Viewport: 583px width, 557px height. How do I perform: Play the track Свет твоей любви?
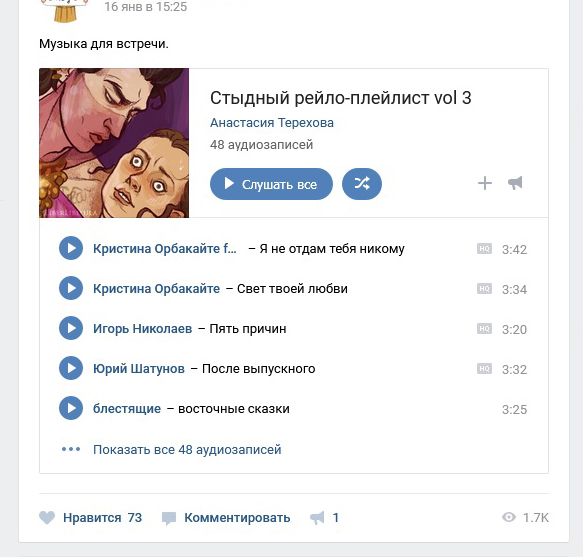coord(71,288)
